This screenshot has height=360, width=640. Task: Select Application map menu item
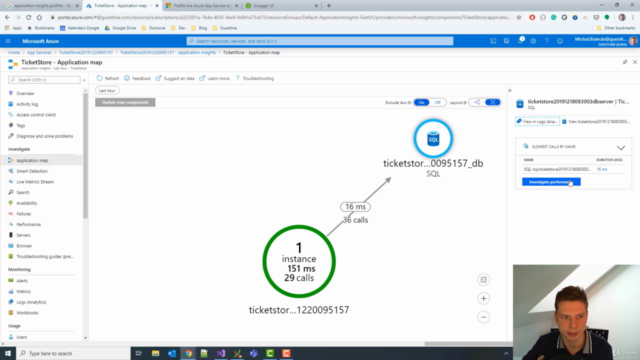[x=32, y=160]
